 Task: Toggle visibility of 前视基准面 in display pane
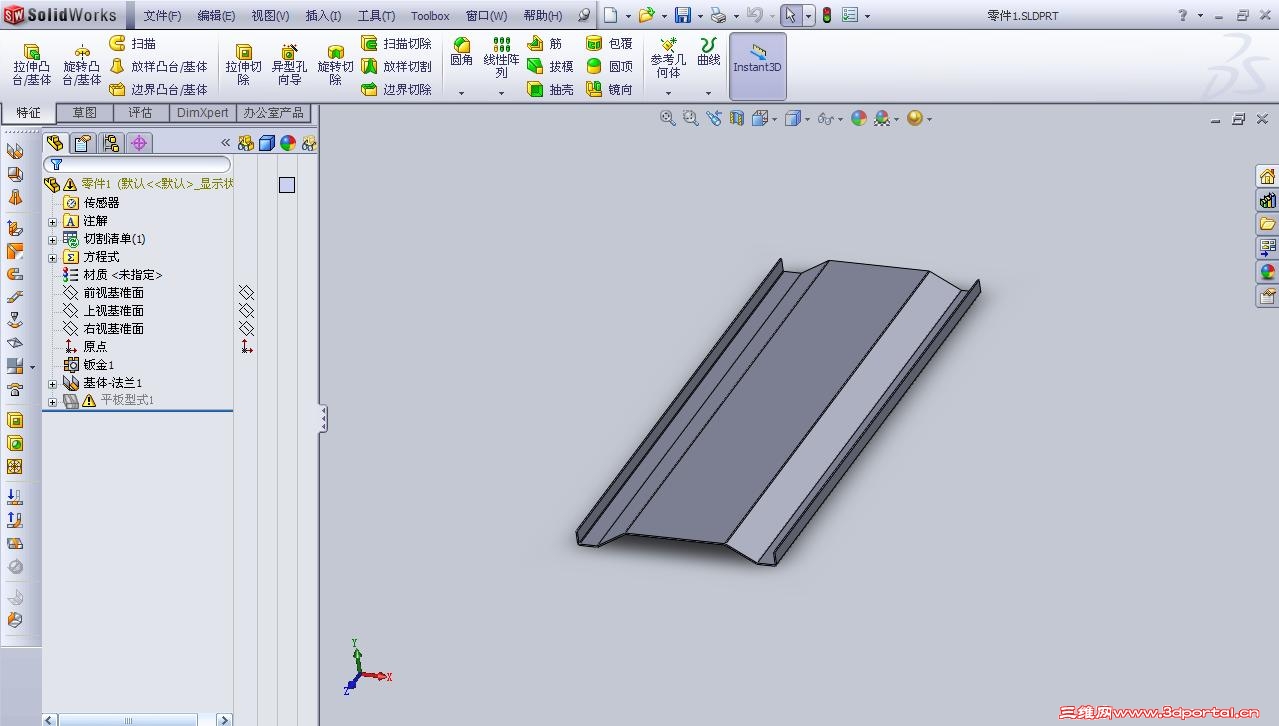(246, 293)
